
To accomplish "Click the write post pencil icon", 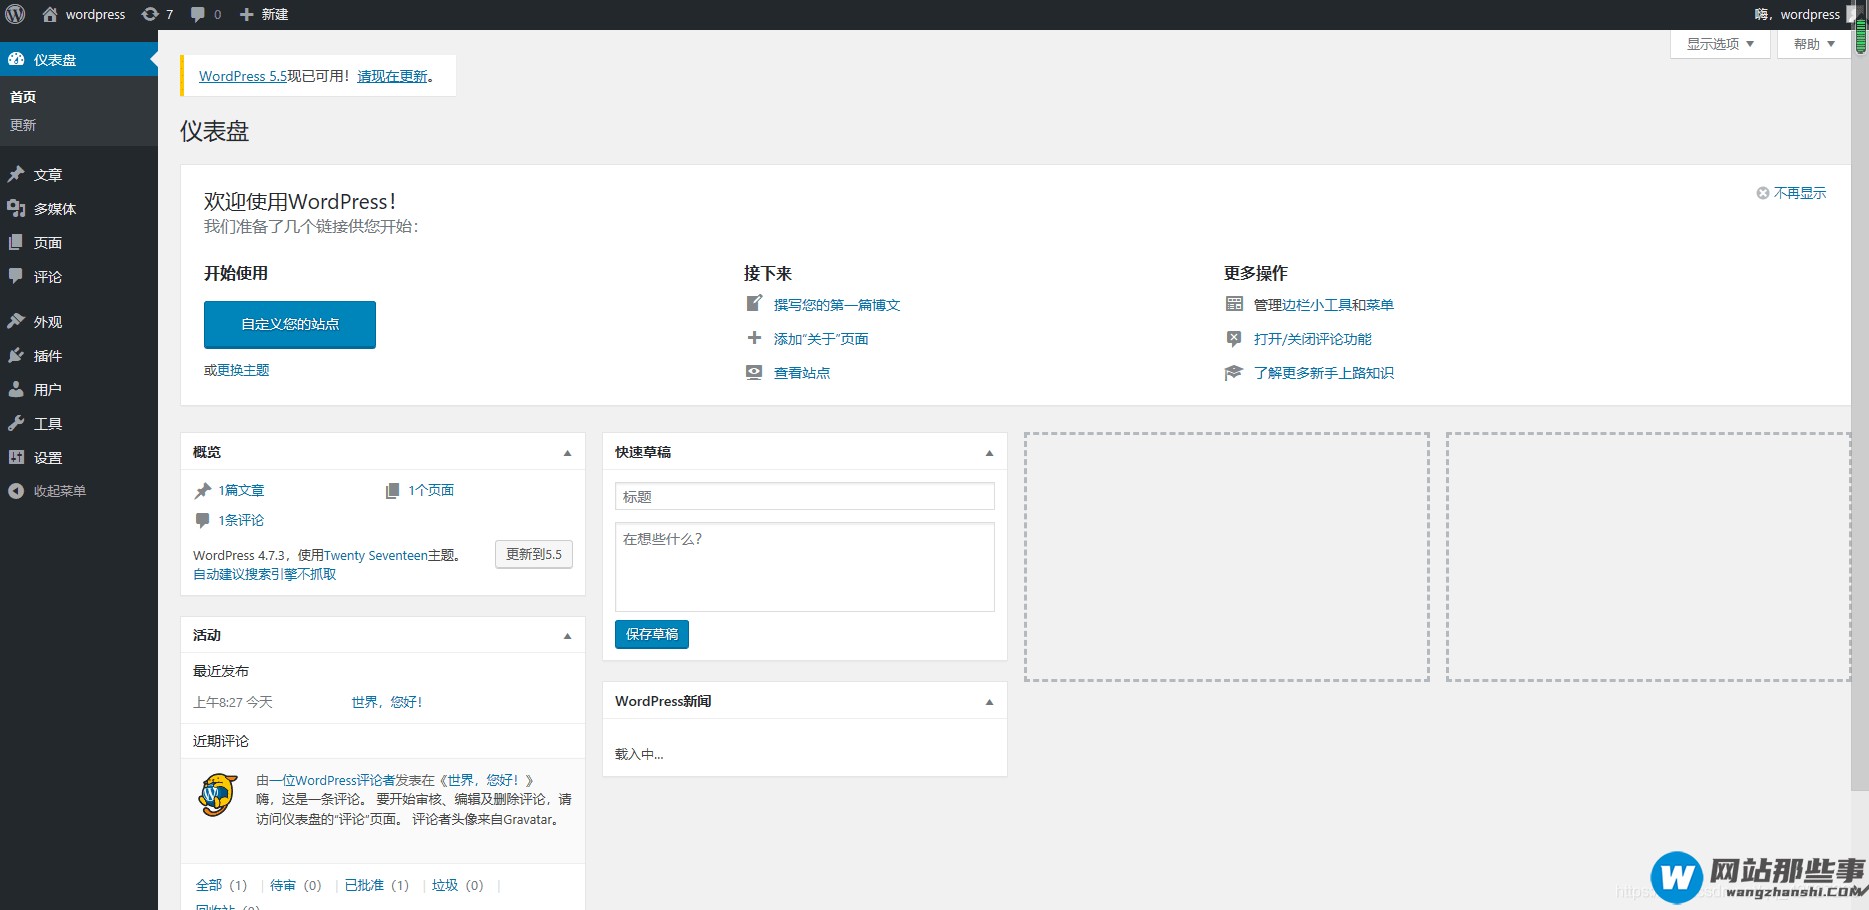I will click(754, 303).
